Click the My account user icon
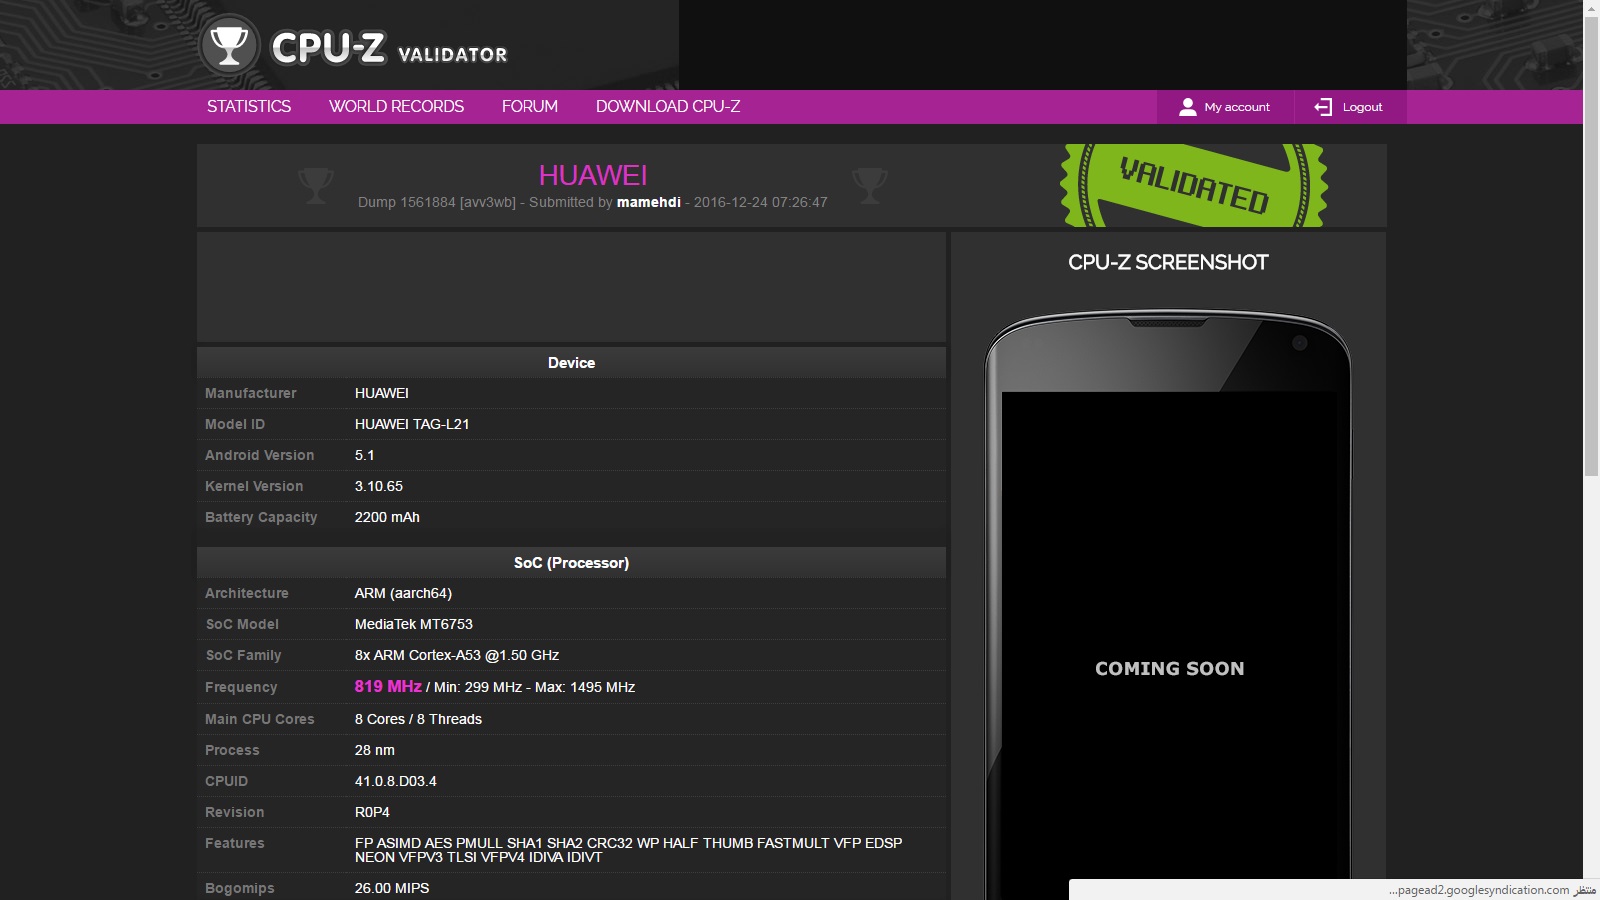The width and height of the screenshot is (1600, 900). click(1187, 107)
